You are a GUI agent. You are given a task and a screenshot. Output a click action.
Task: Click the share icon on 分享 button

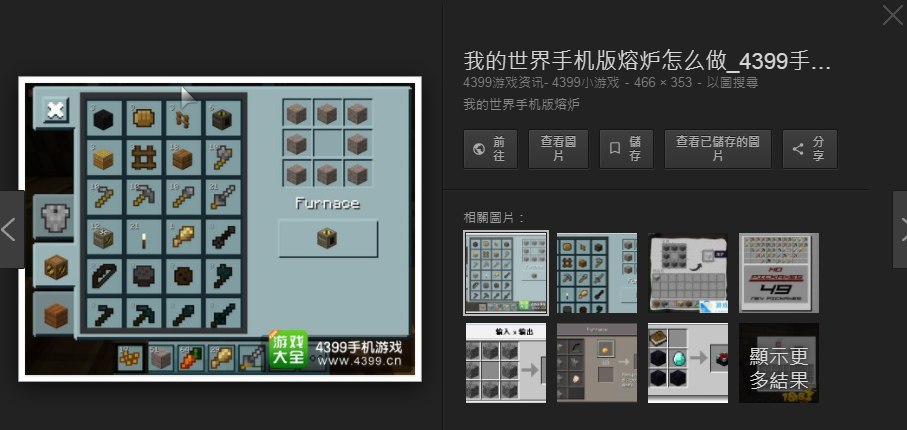coord(798,149)
